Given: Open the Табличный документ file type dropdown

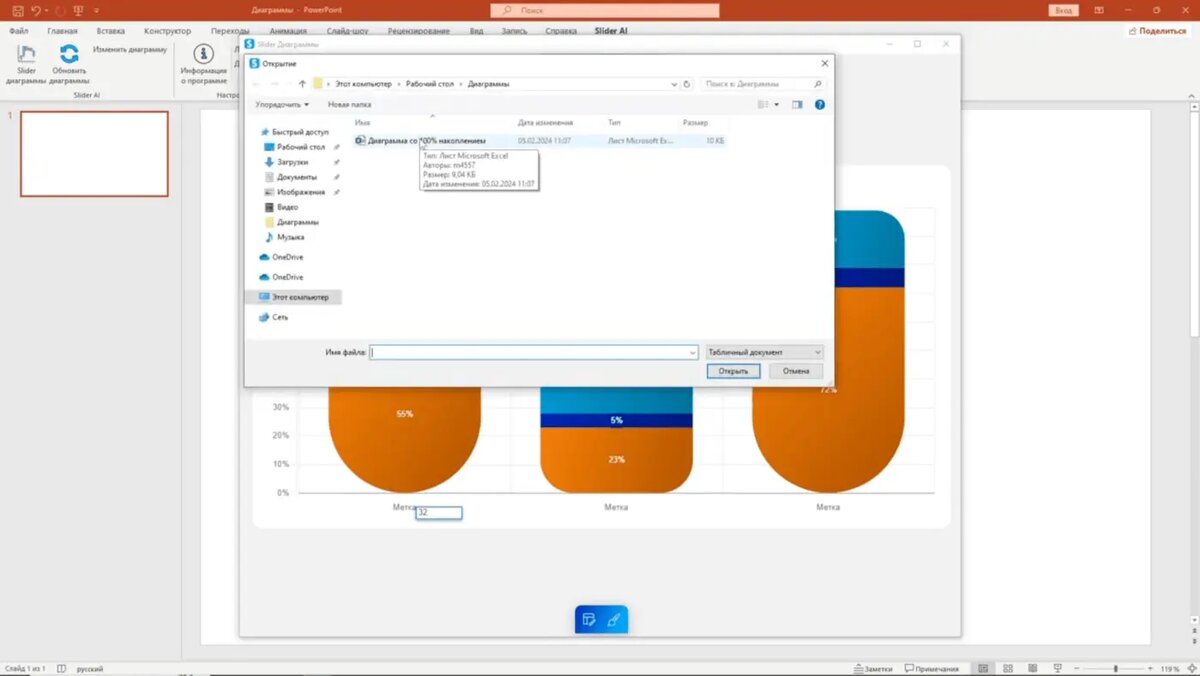Looking at the screenshot, I should point(764,352).
